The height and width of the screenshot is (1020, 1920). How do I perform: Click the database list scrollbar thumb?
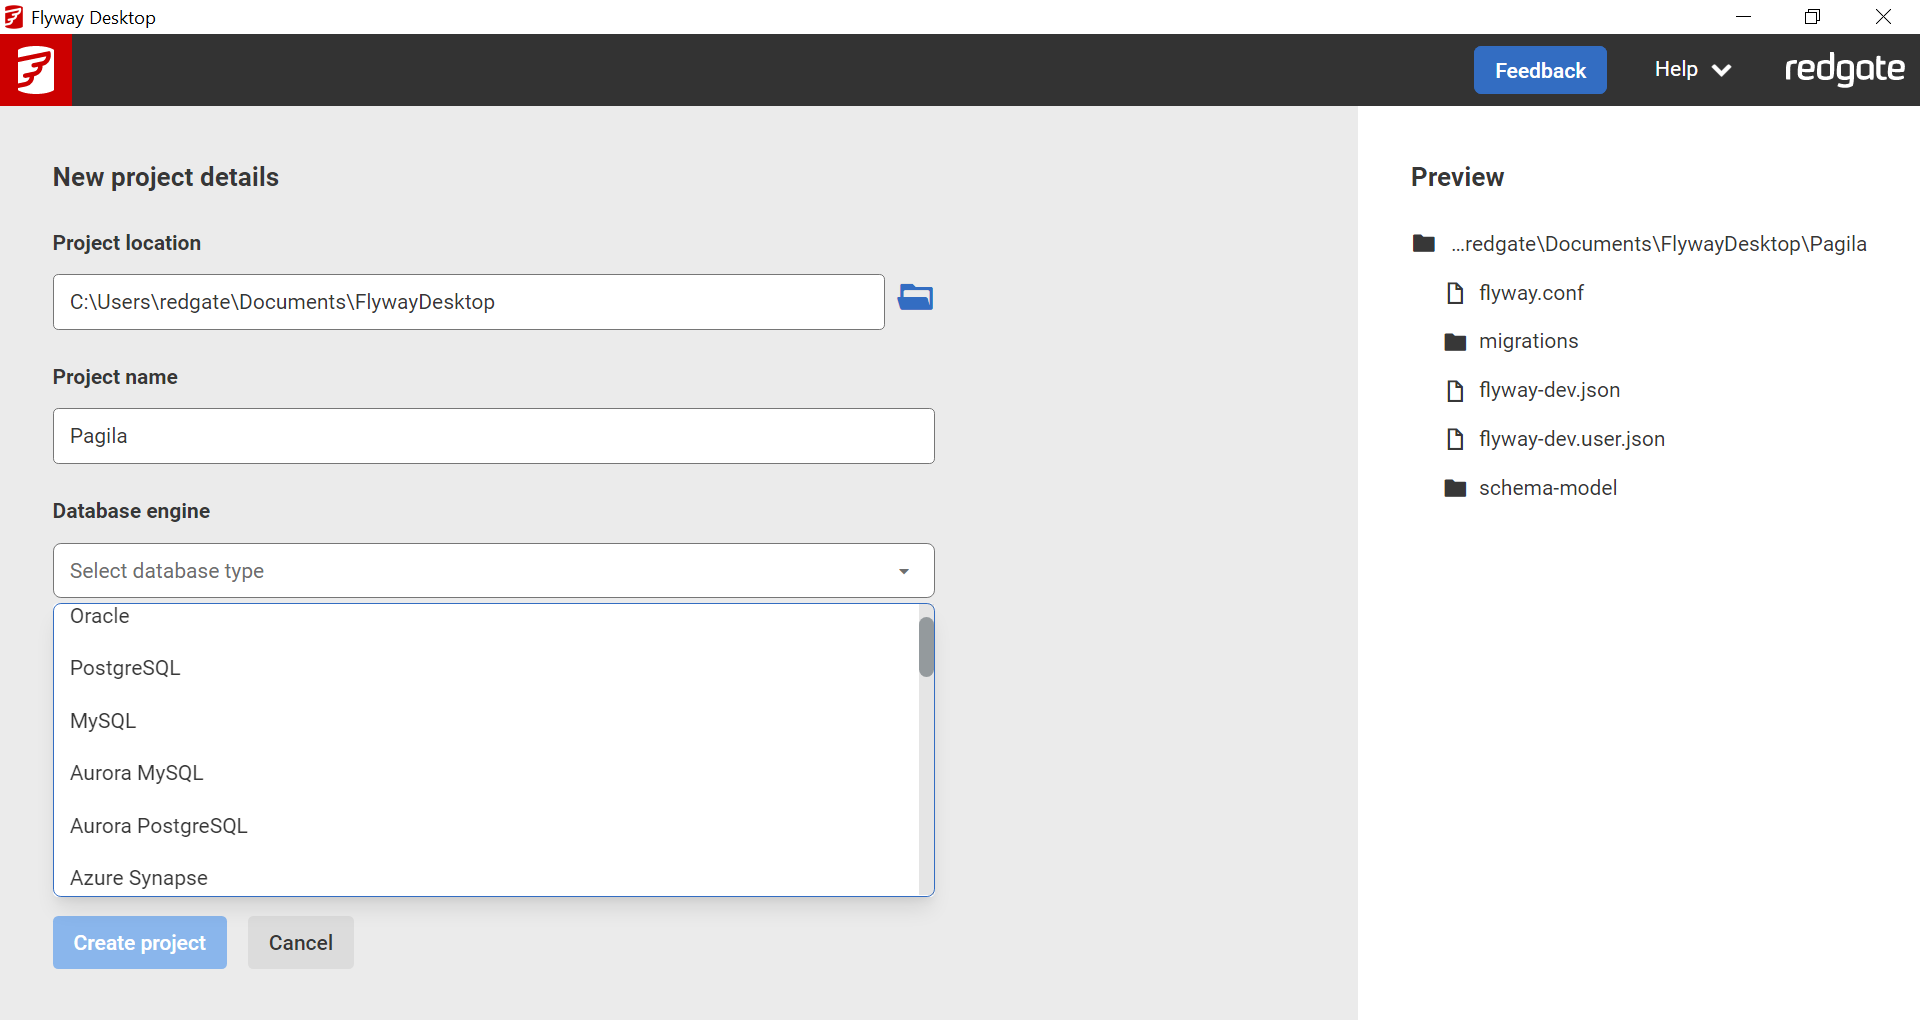926,647
